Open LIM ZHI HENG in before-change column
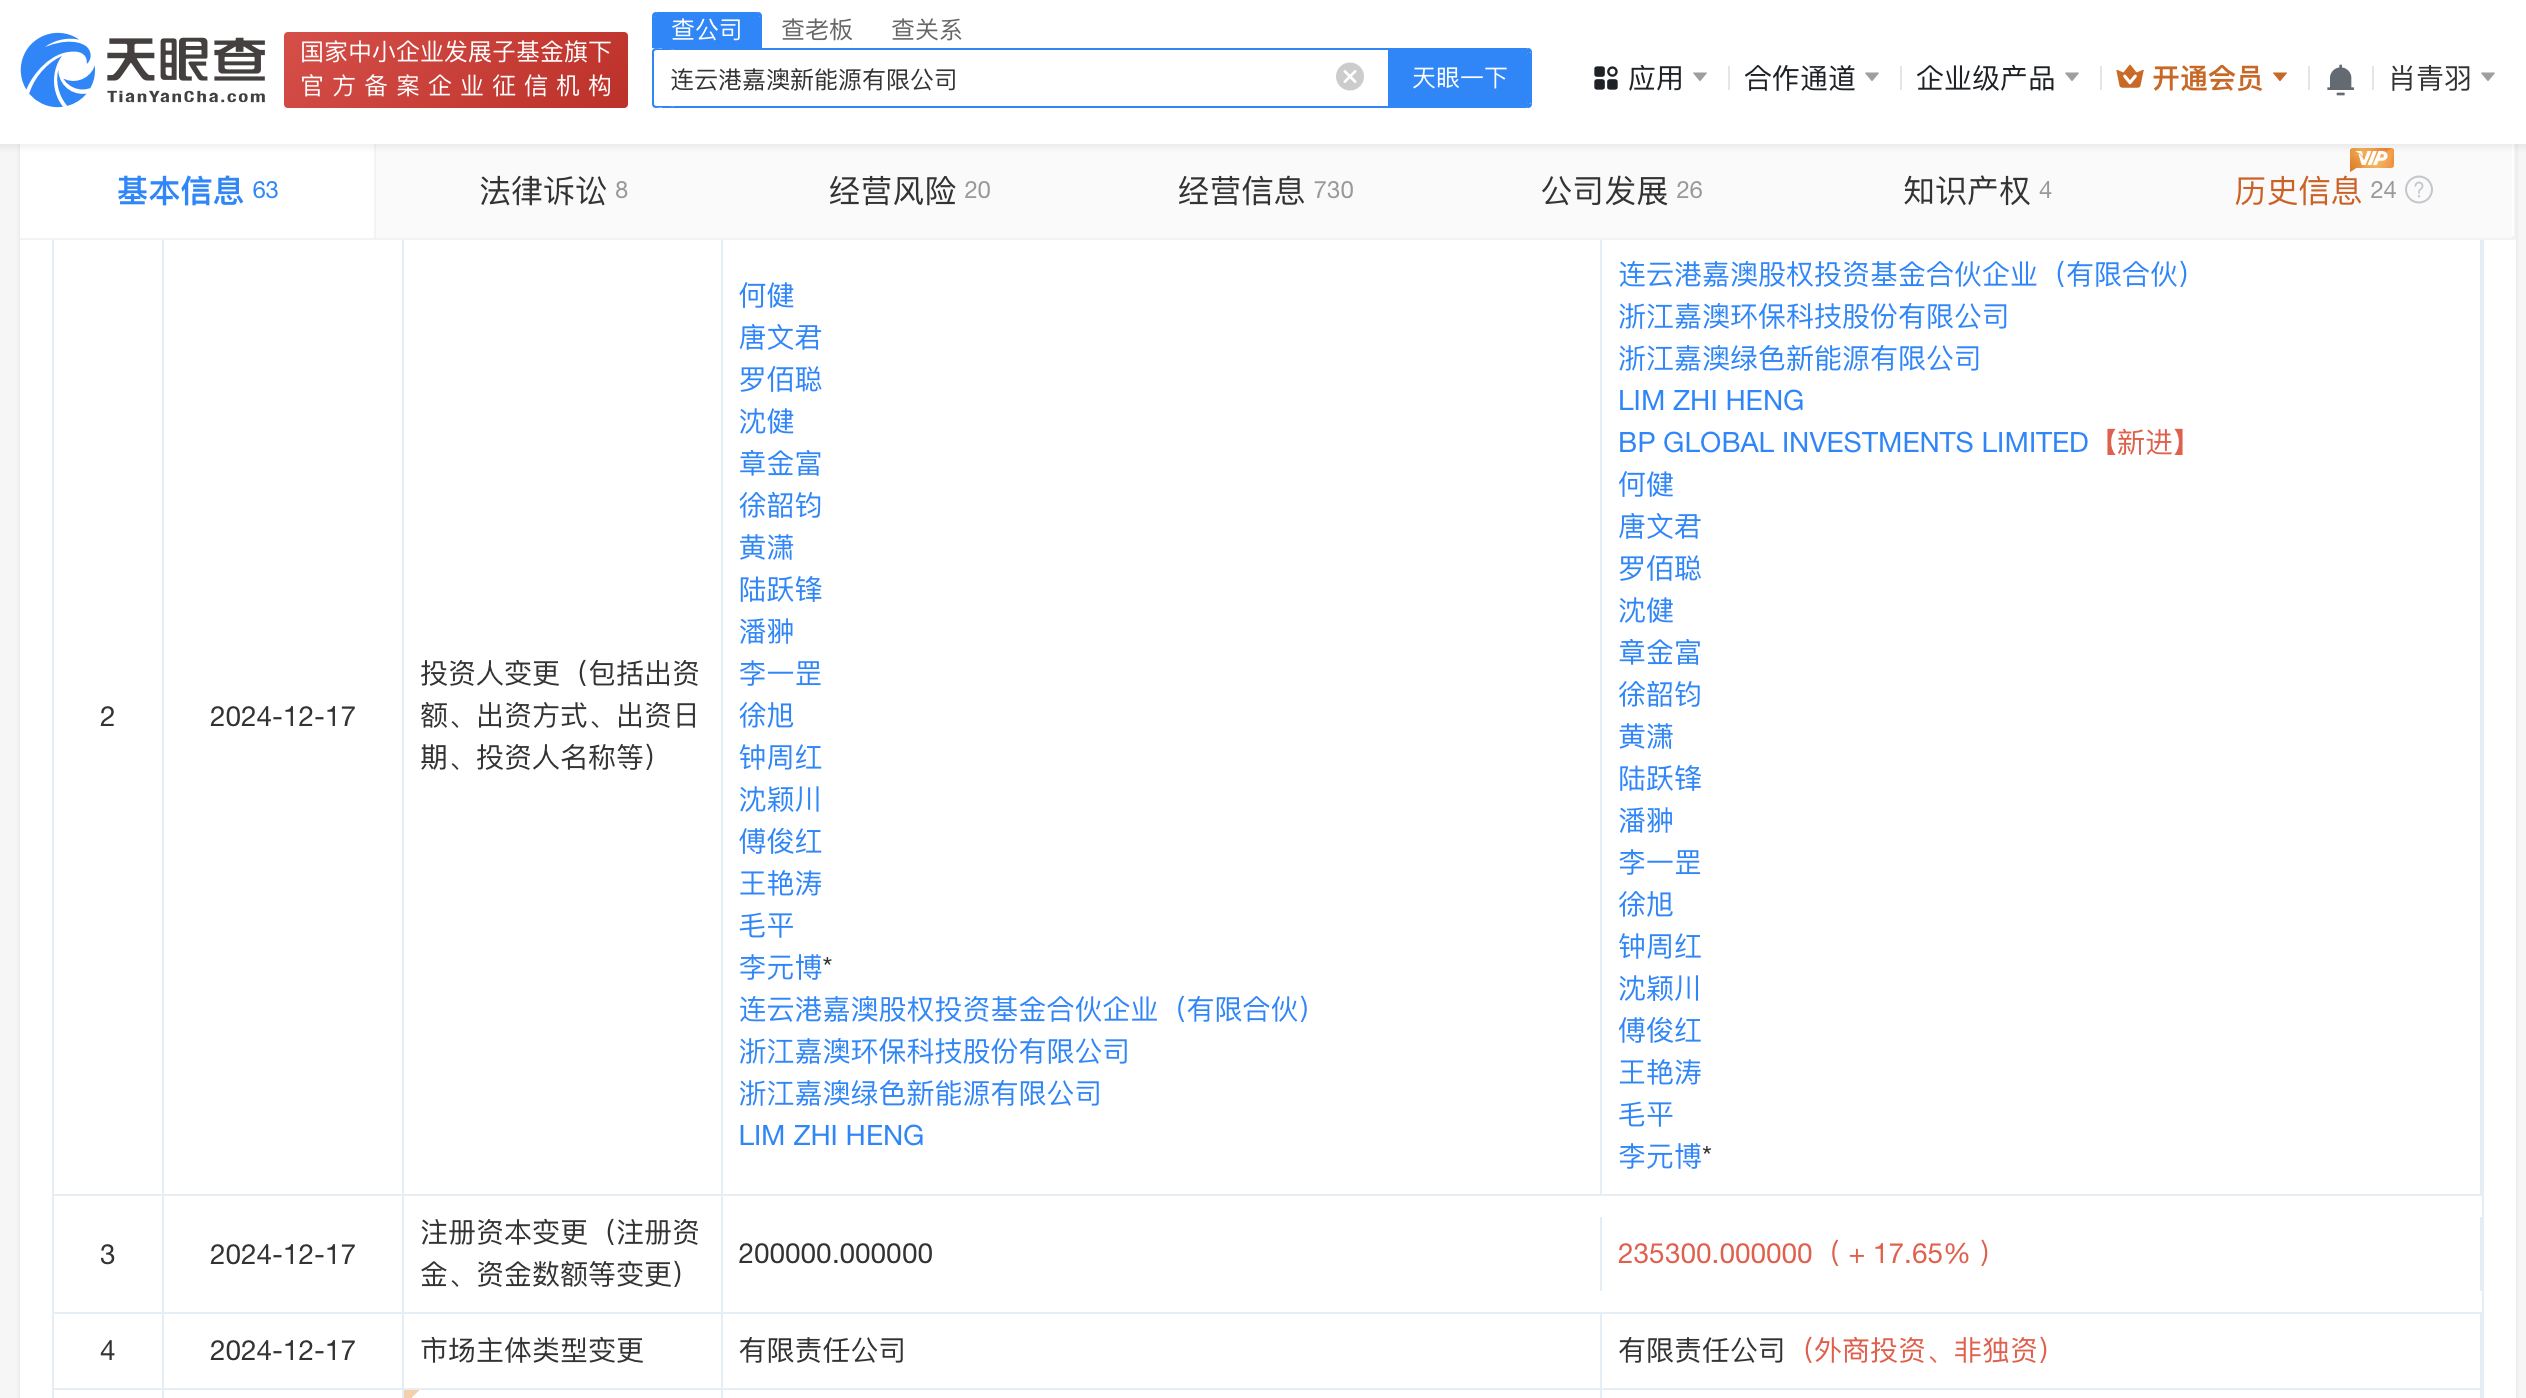 831,1135
